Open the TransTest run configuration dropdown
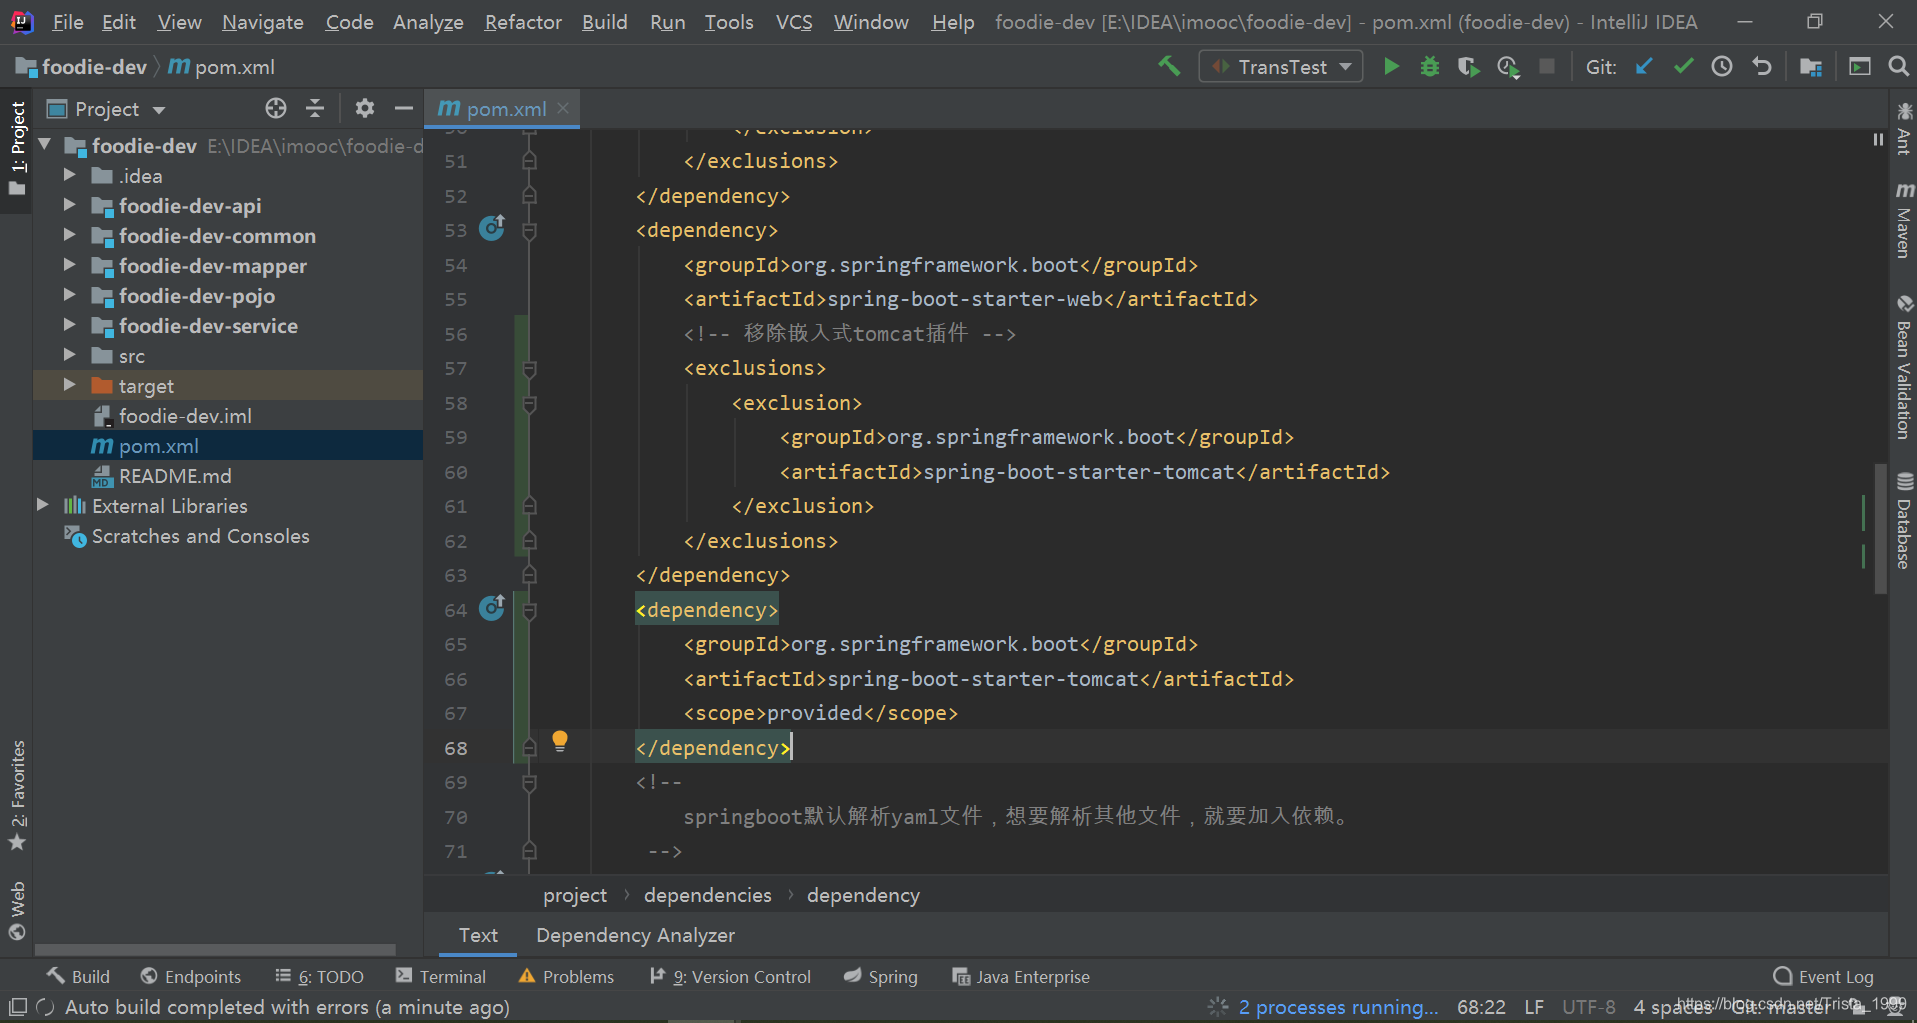This screenshot has height=1023, width=1917. point(1281,66)
